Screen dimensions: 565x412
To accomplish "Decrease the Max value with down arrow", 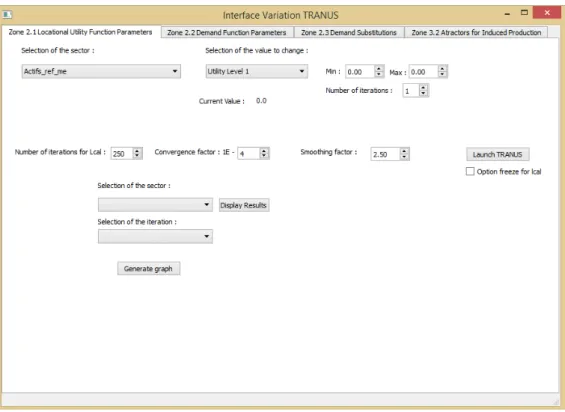I will [443, 75].
